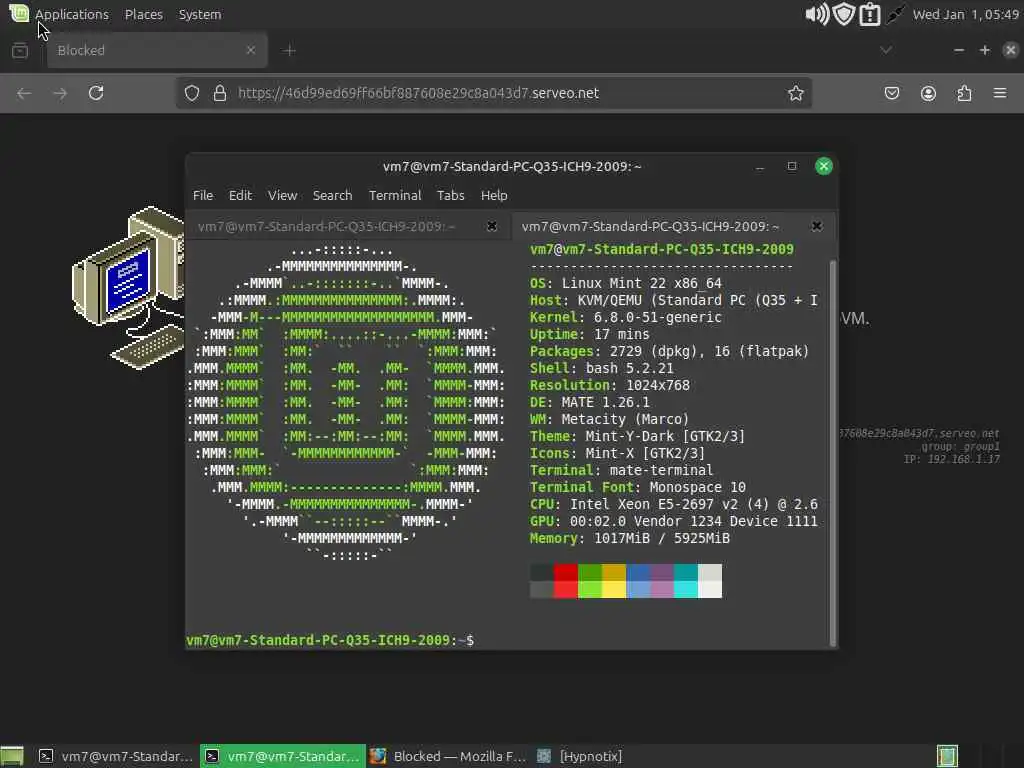Click the volume speaker tray icon
Image resolution: width=1024 pixels, height=768 pixels.
point(816,14)
